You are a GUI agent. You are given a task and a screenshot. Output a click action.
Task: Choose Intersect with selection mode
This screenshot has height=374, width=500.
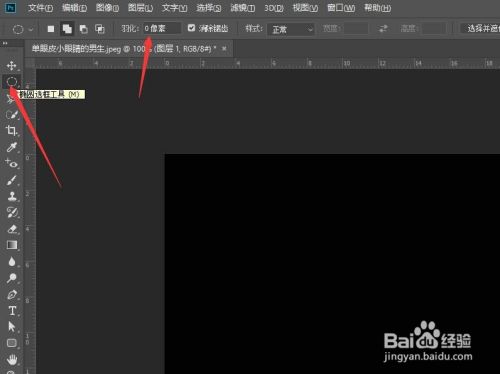(100, 29)
